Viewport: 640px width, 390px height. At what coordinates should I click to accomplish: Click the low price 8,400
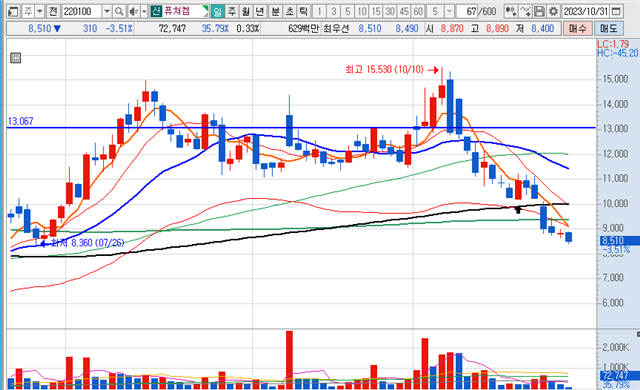pos(542,29)
